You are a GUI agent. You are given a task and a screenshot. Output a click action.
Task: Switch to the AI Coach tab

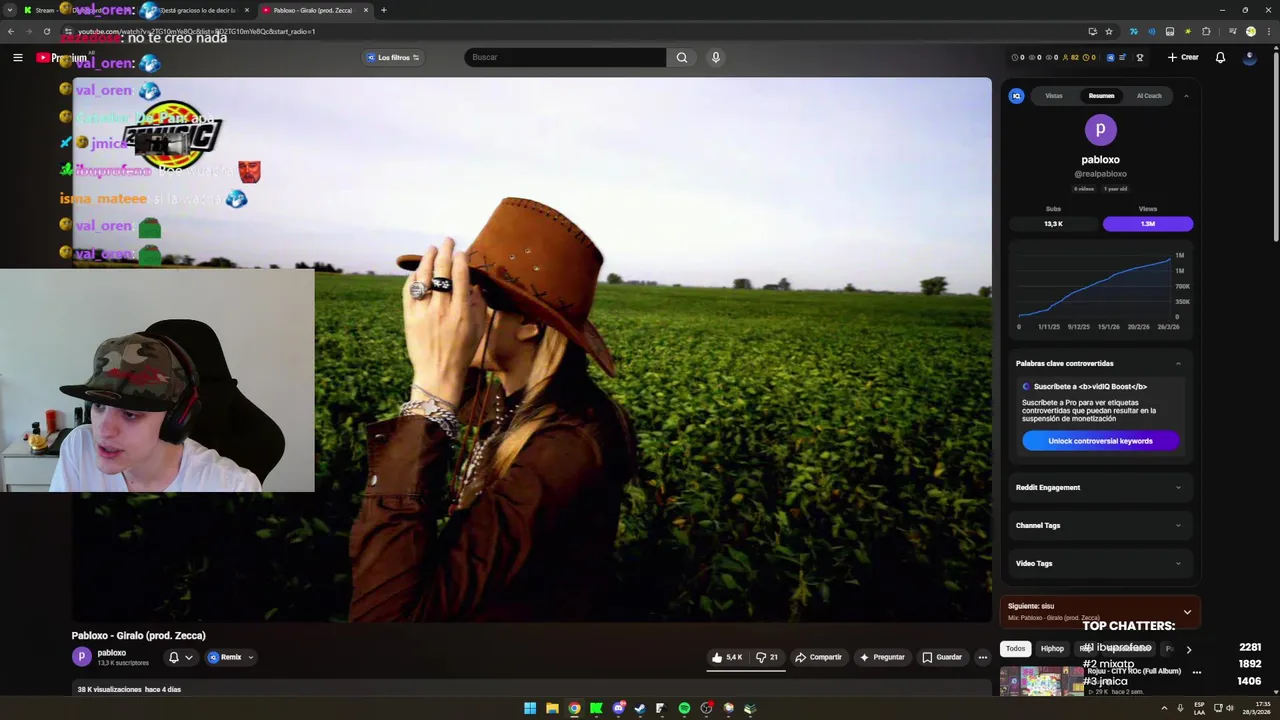[1149, 96]
